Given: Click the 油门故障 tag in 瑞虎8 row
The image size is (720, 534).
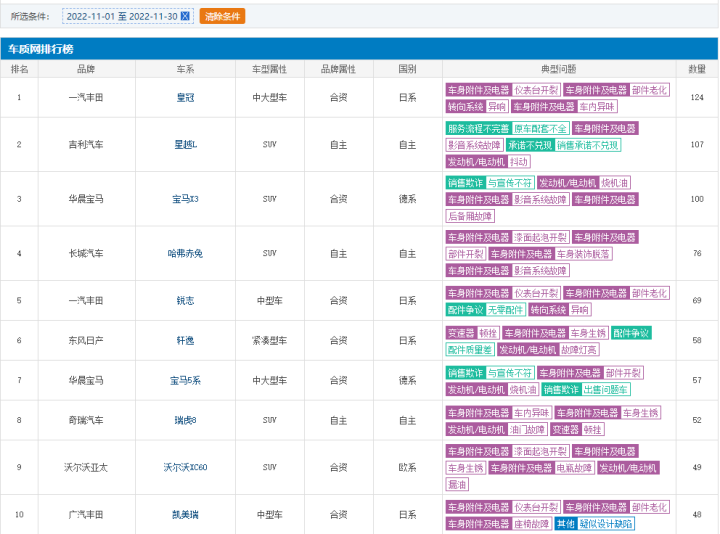Looking at the screenshot, I should pyautogui.click(x=527, y=430).
